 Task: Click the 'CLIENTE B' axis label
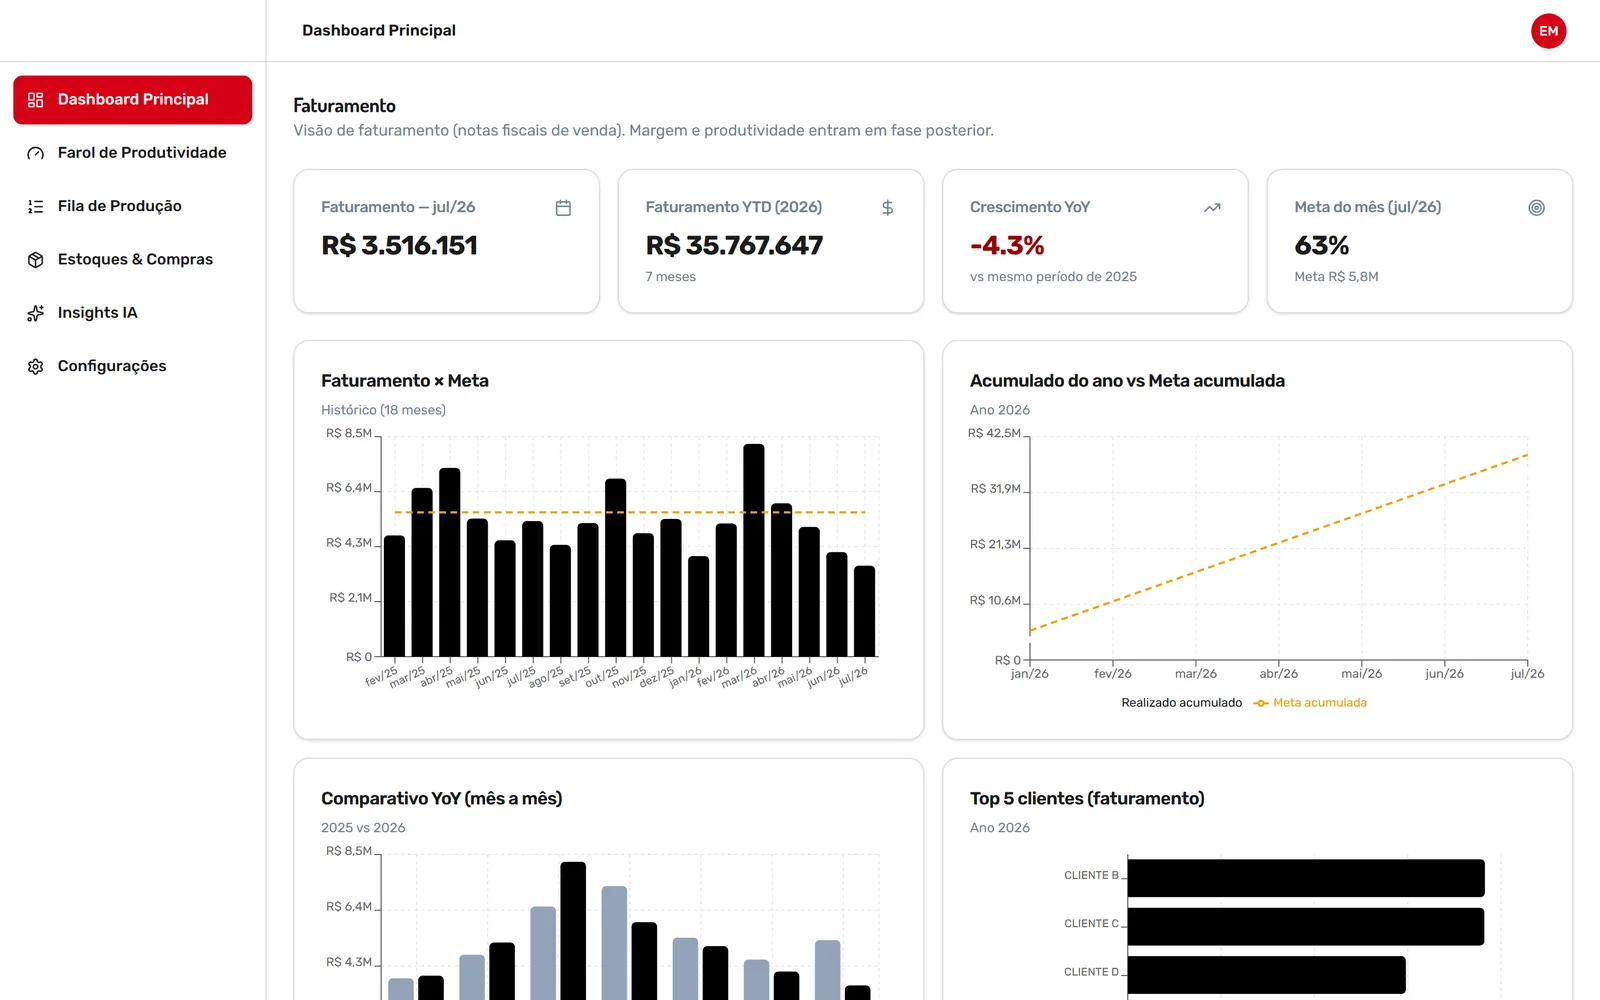point(1091,876)
